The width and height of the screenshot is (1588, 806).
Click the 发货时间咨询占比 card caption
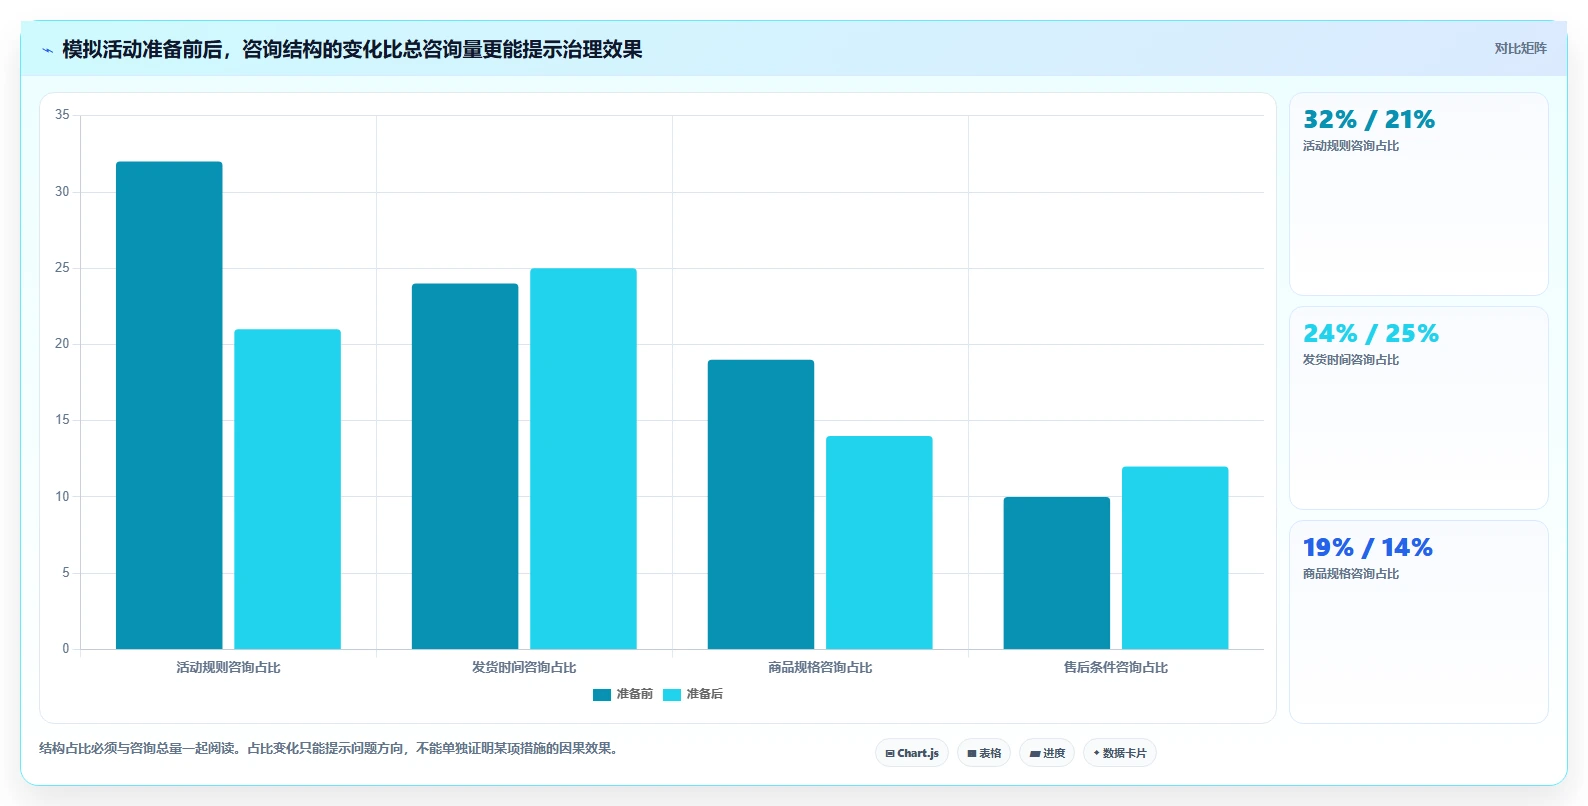tap(1351, 360)
